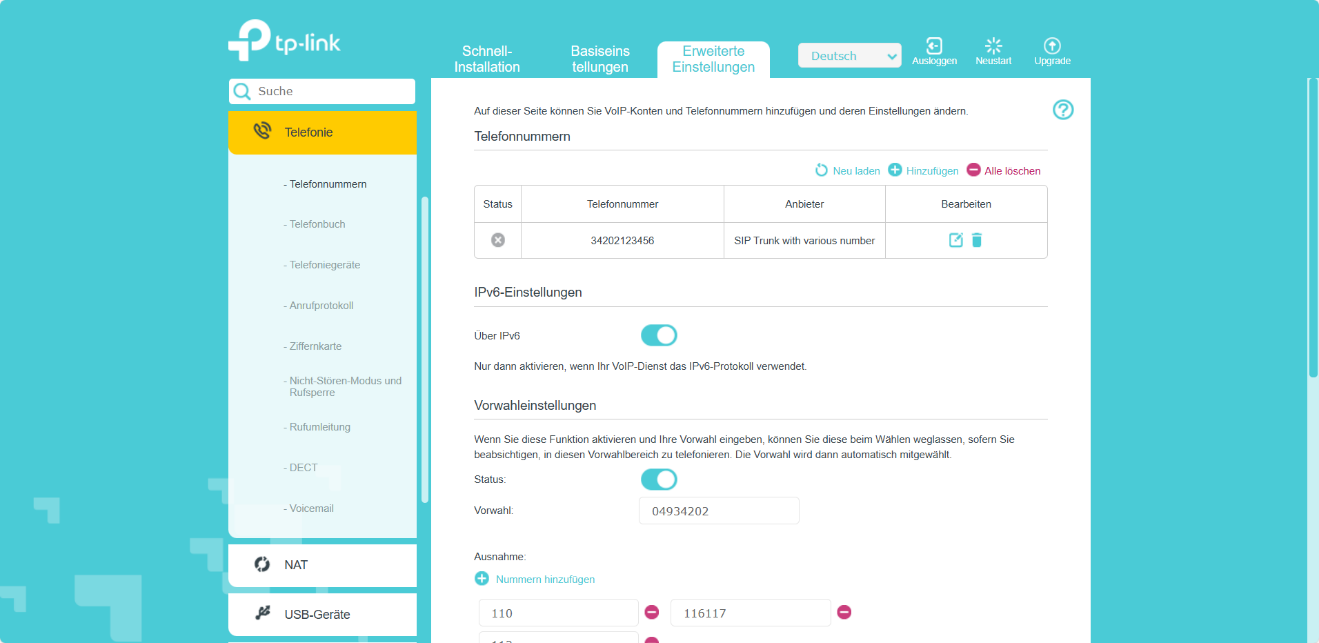
Task: Remove exception 116117 with minus icon
Action: (x=844, y=612)
